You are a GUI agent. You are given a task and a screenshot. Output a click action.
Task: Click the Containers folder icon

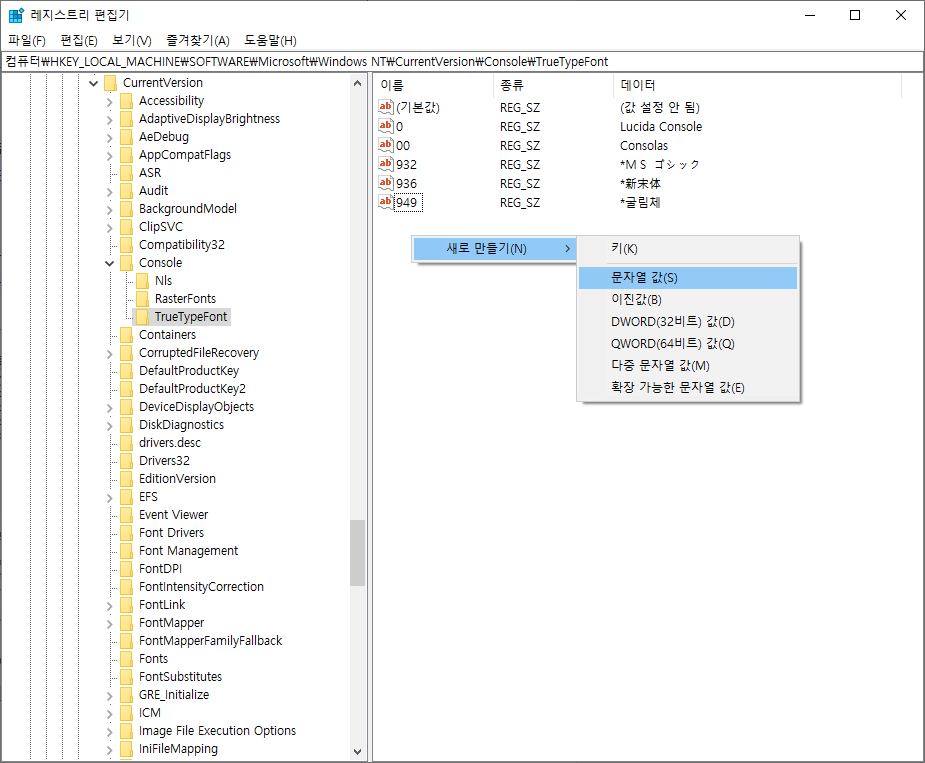[126, 335]
